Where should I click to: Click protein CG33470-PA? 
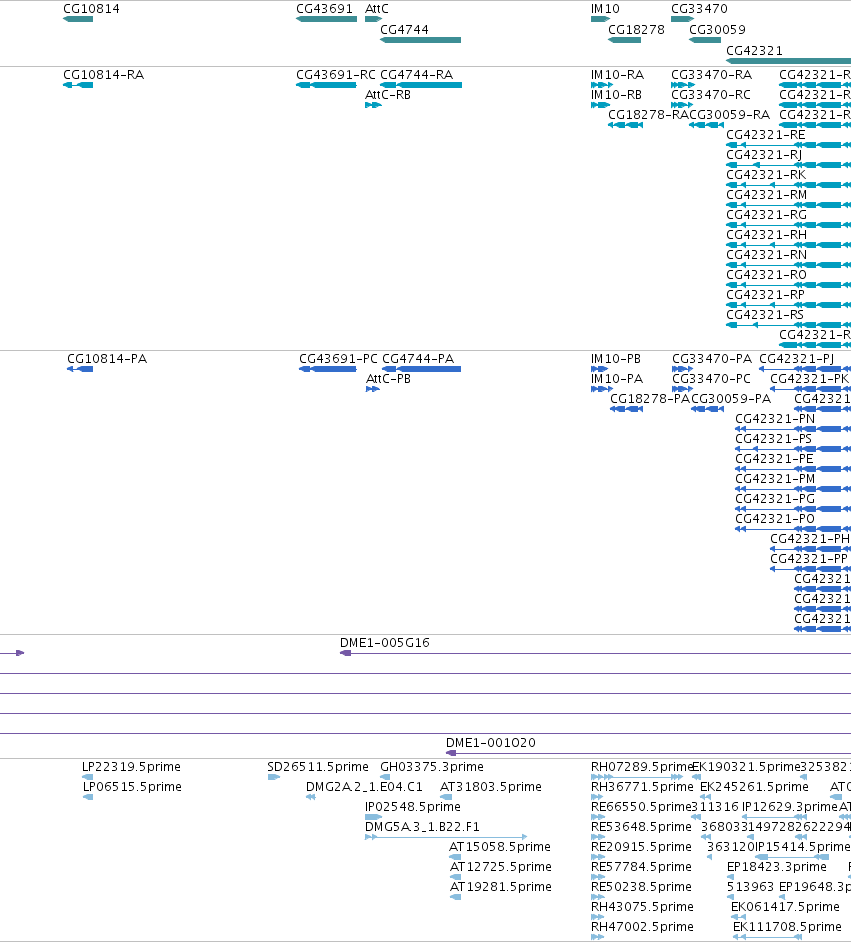[x=682, y=369]
